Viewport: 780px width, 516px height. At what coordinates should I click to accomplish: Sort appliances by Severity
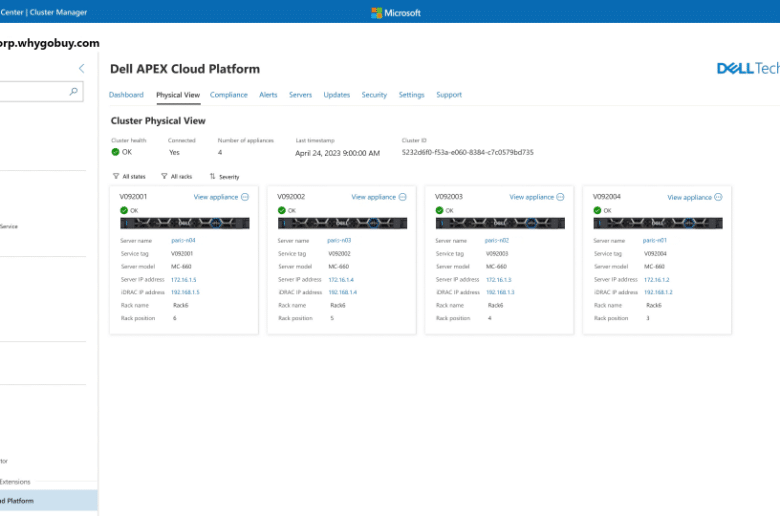click(x=224, y=177)
